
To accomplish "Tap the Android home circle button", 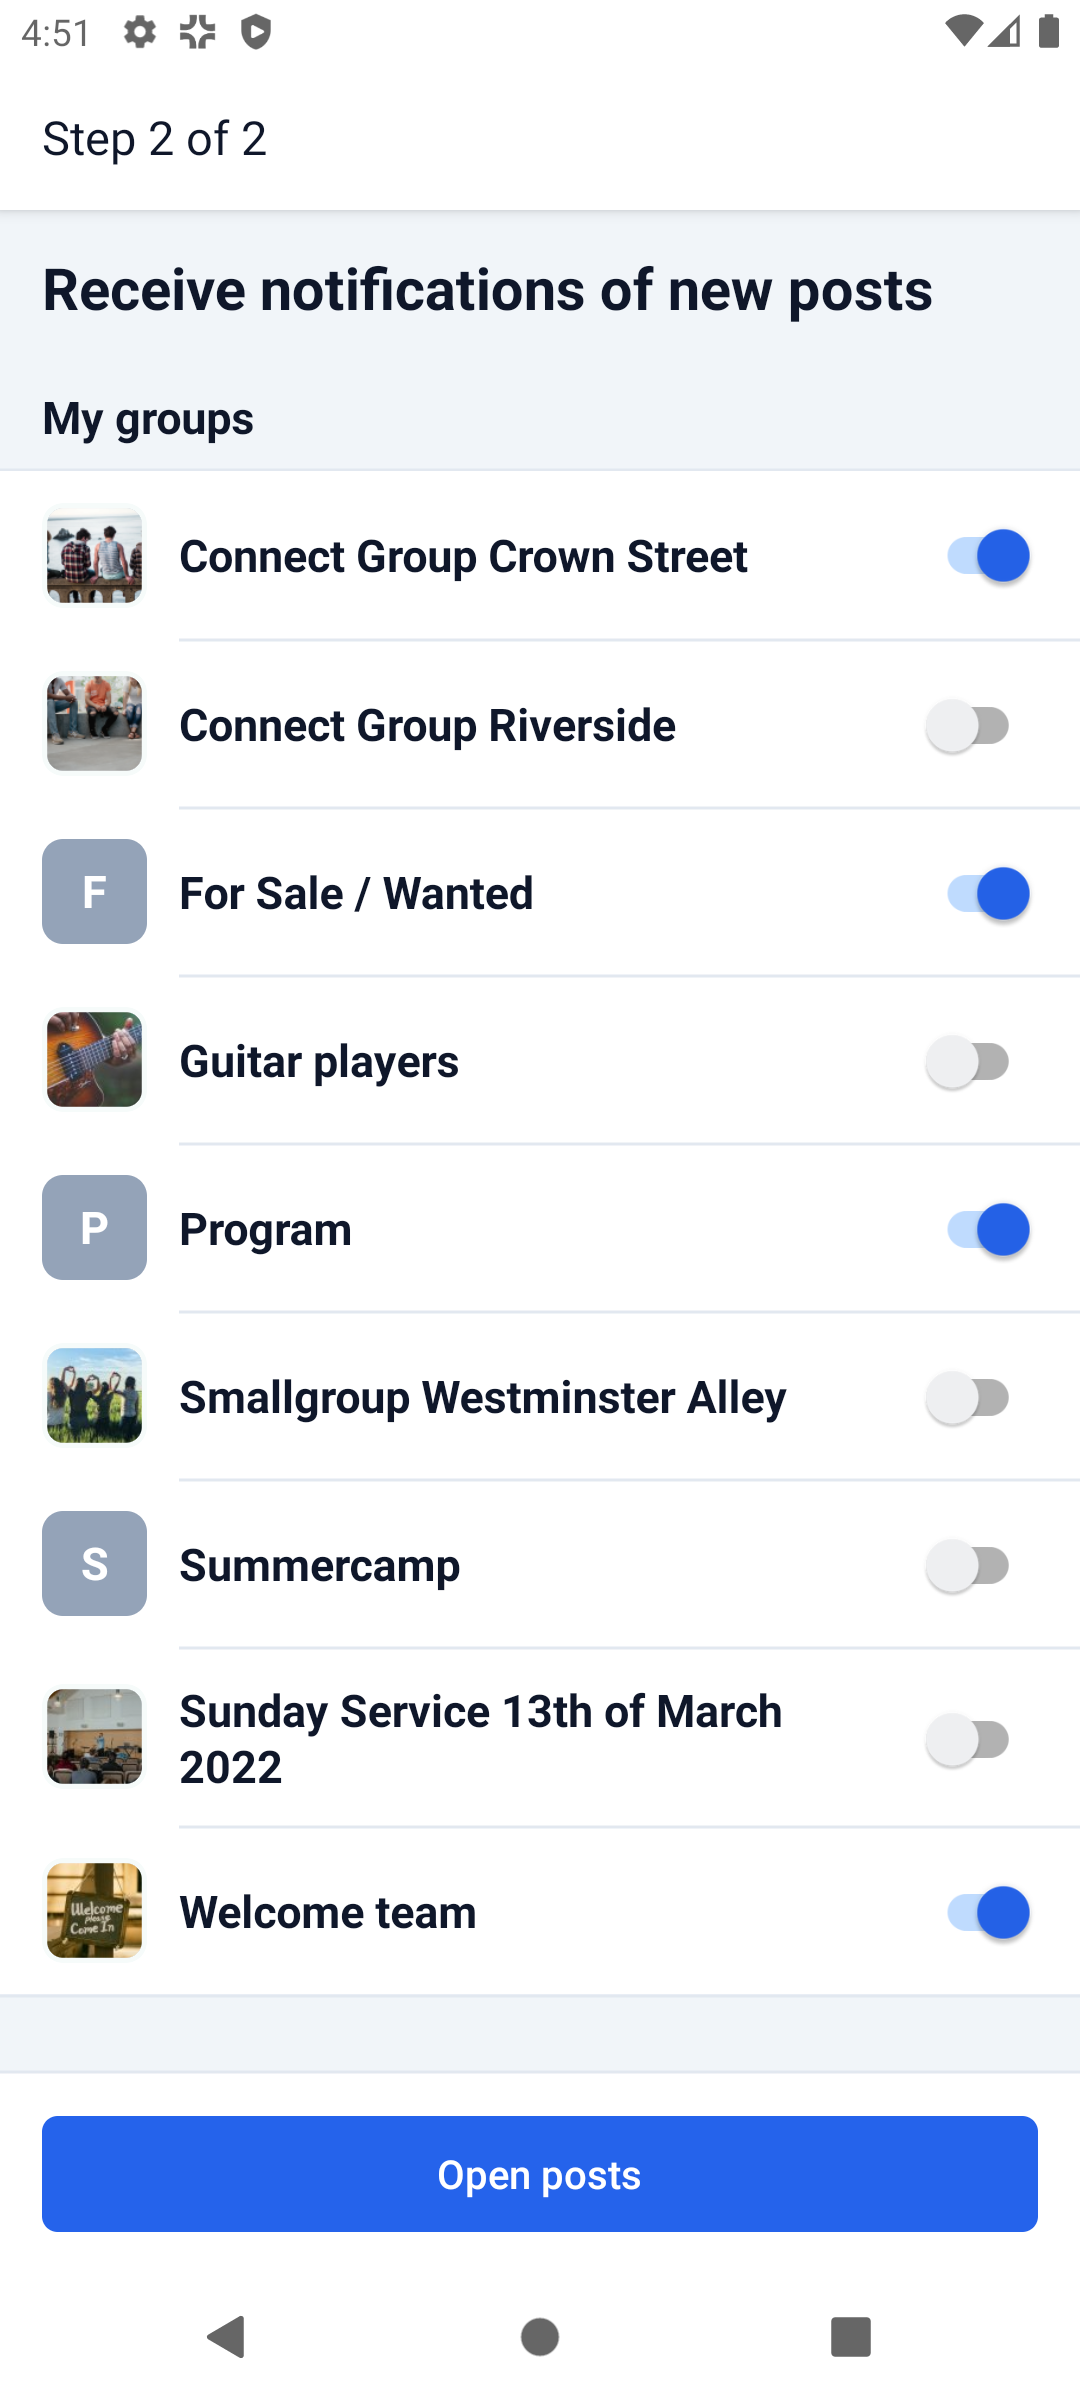I will tap(540, 2337).
